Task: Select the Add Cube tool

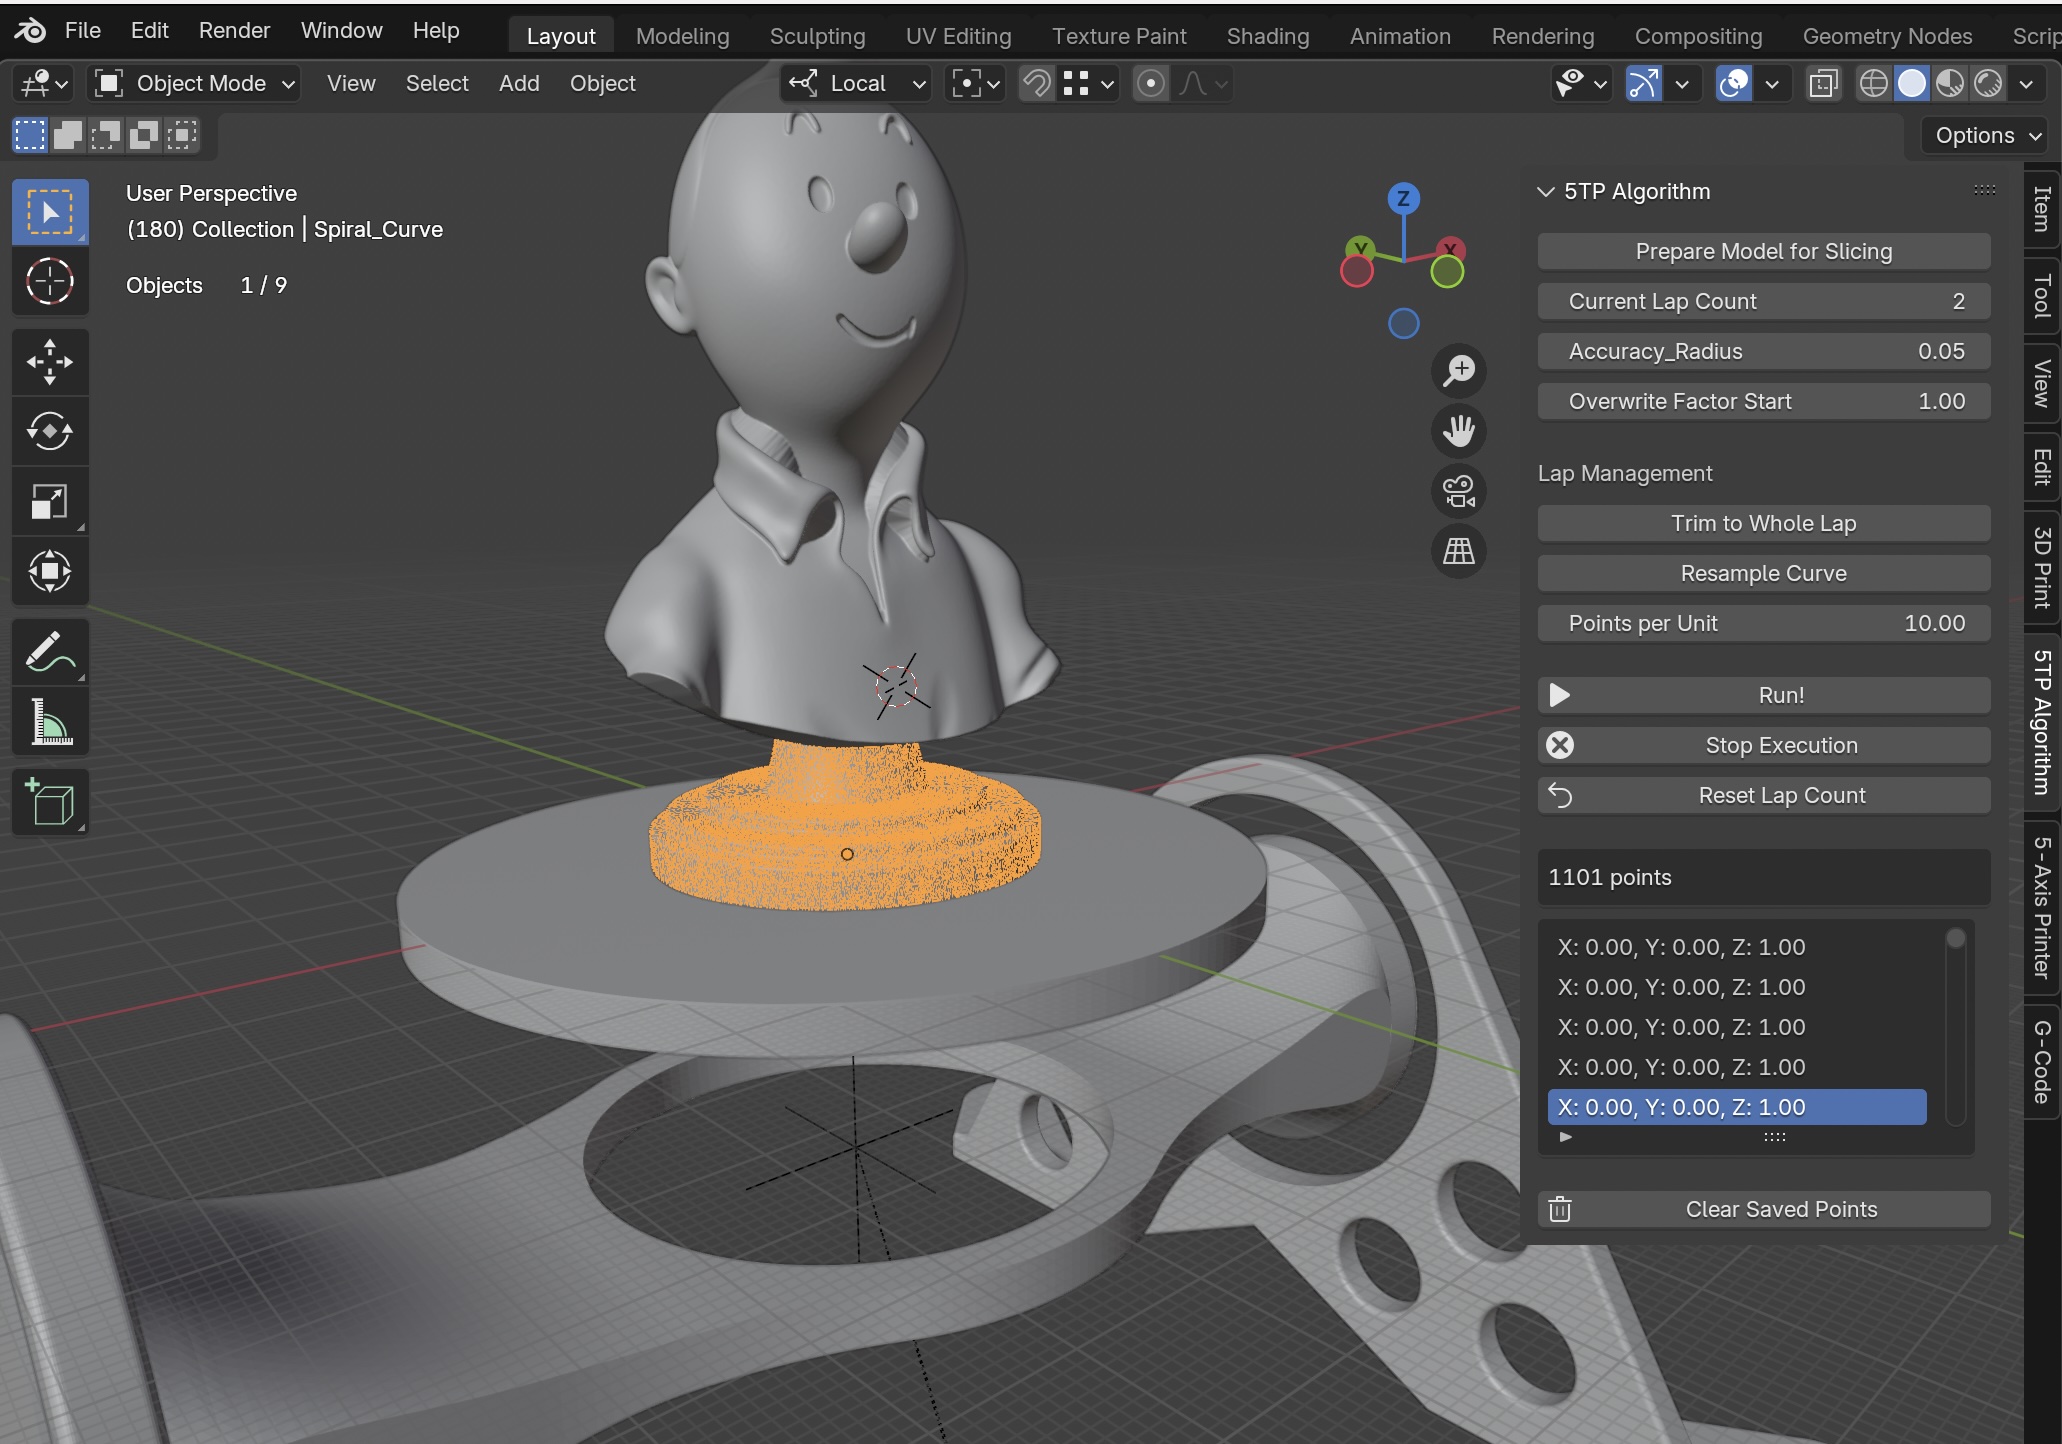Action: pyautogui.click(x=50, y=802)
